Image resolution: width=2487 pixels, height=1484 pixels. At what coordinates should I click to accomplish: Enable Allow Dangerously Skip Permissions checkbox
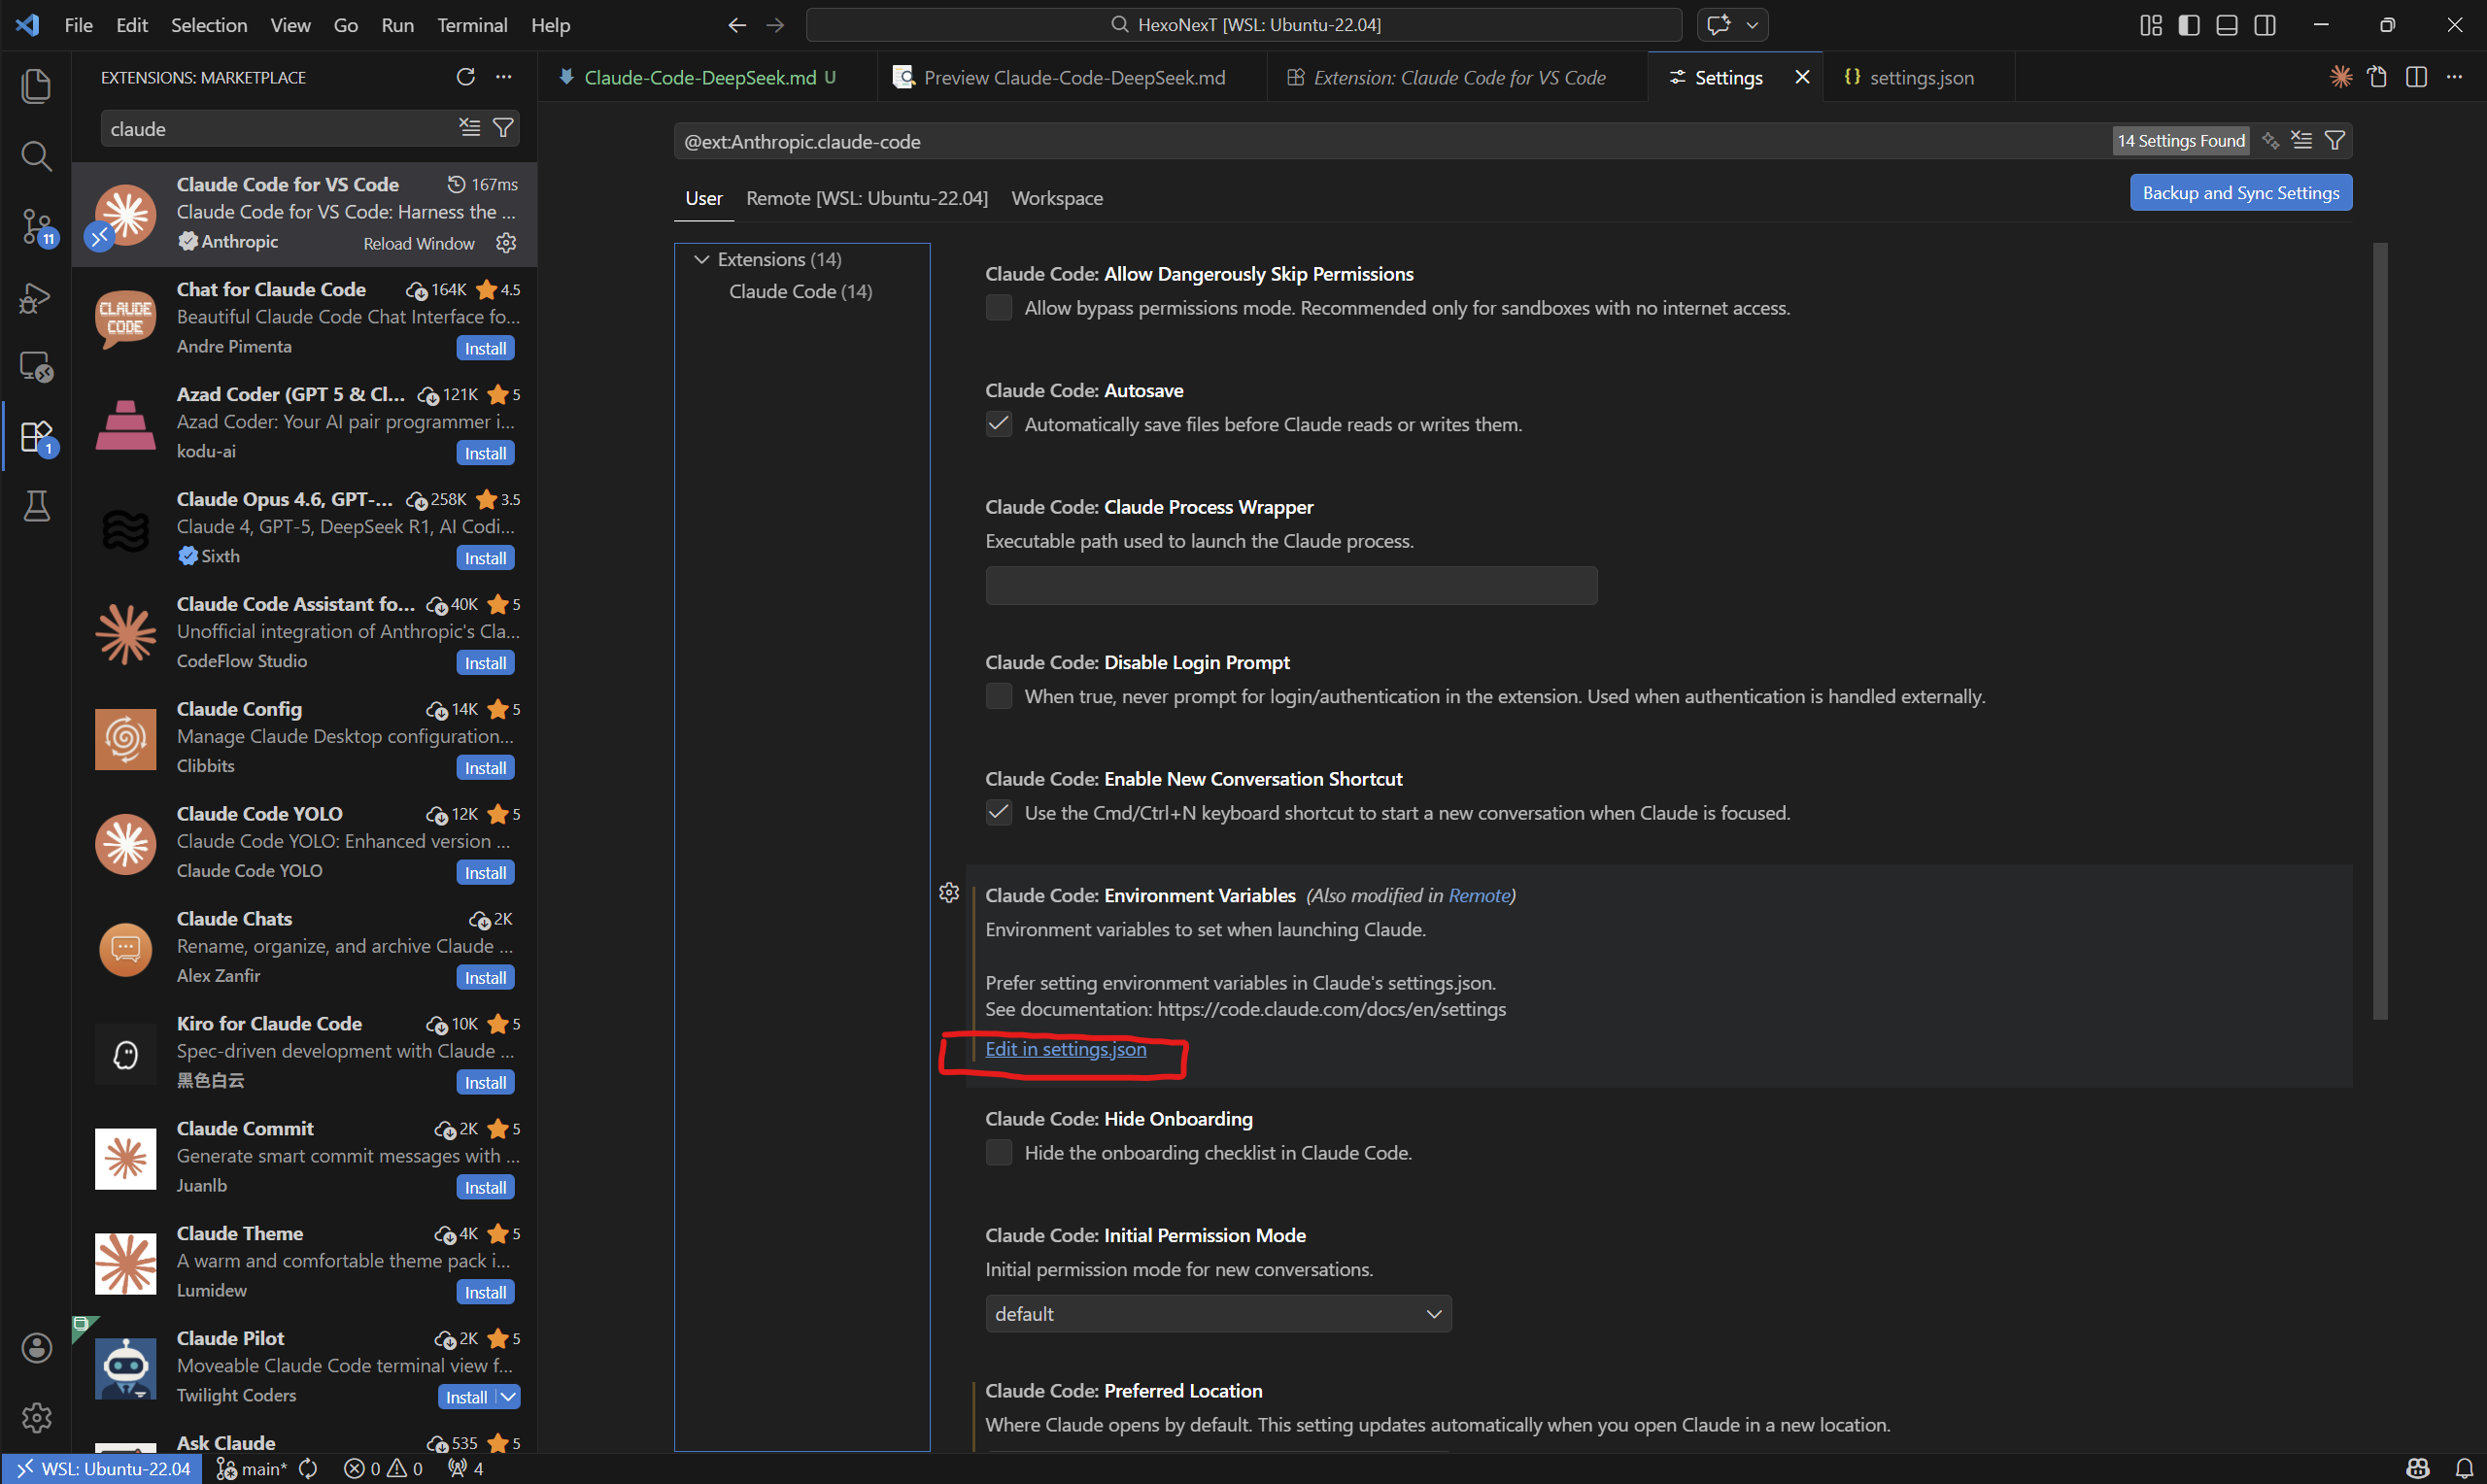998,308
